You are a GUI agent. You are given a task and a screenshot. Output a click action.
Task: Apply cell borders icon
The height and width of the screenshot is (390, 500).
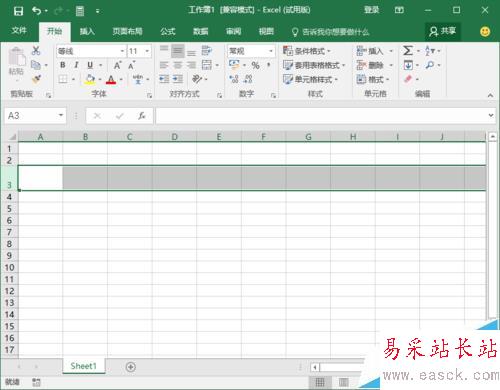(63, 79)
